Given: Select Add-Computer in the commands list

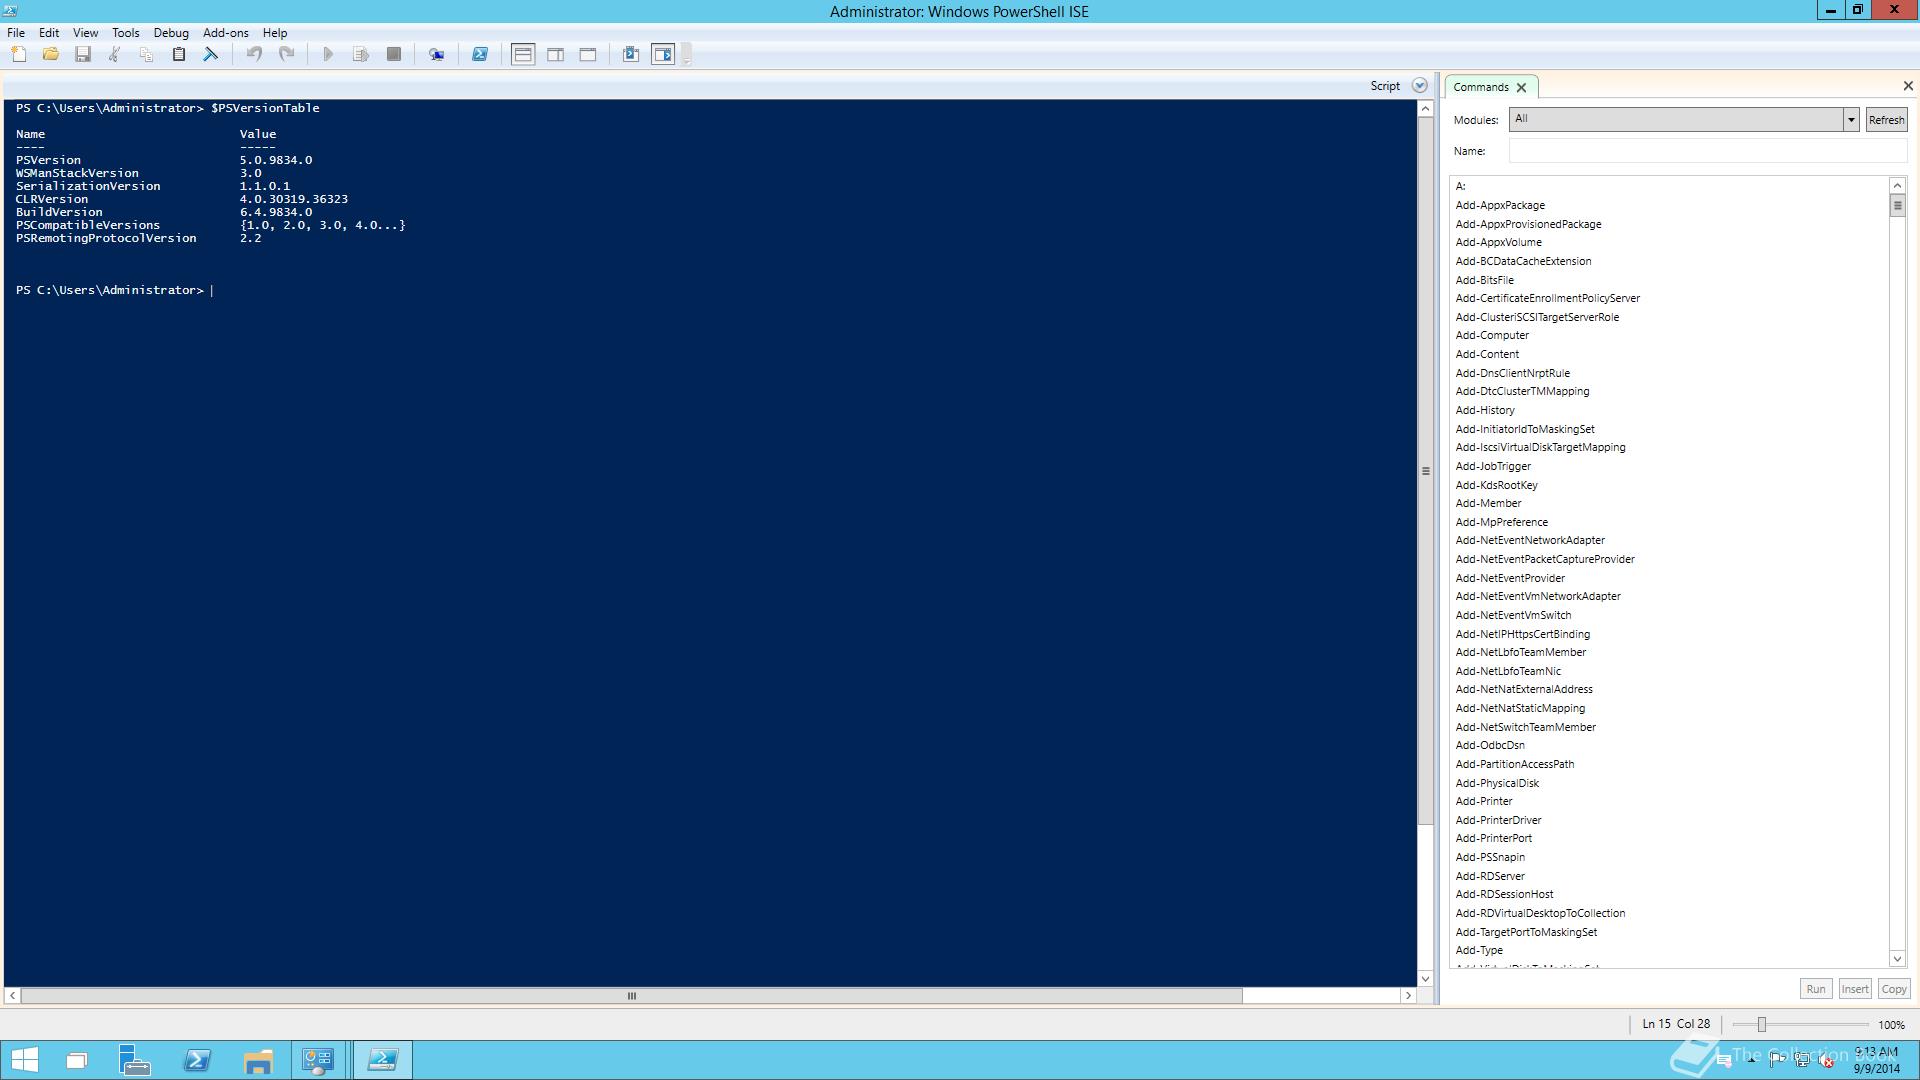Looking at the screenshot, I should point(1492,336).
